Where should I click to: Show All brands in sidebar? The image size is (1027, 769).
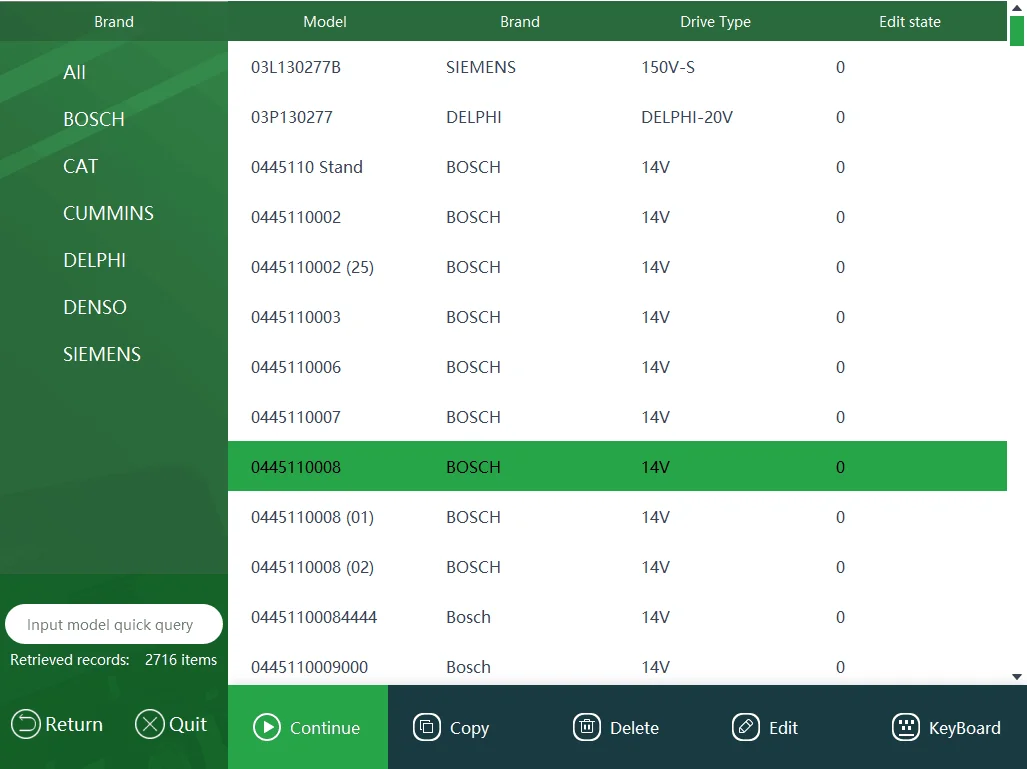(74, 72)
